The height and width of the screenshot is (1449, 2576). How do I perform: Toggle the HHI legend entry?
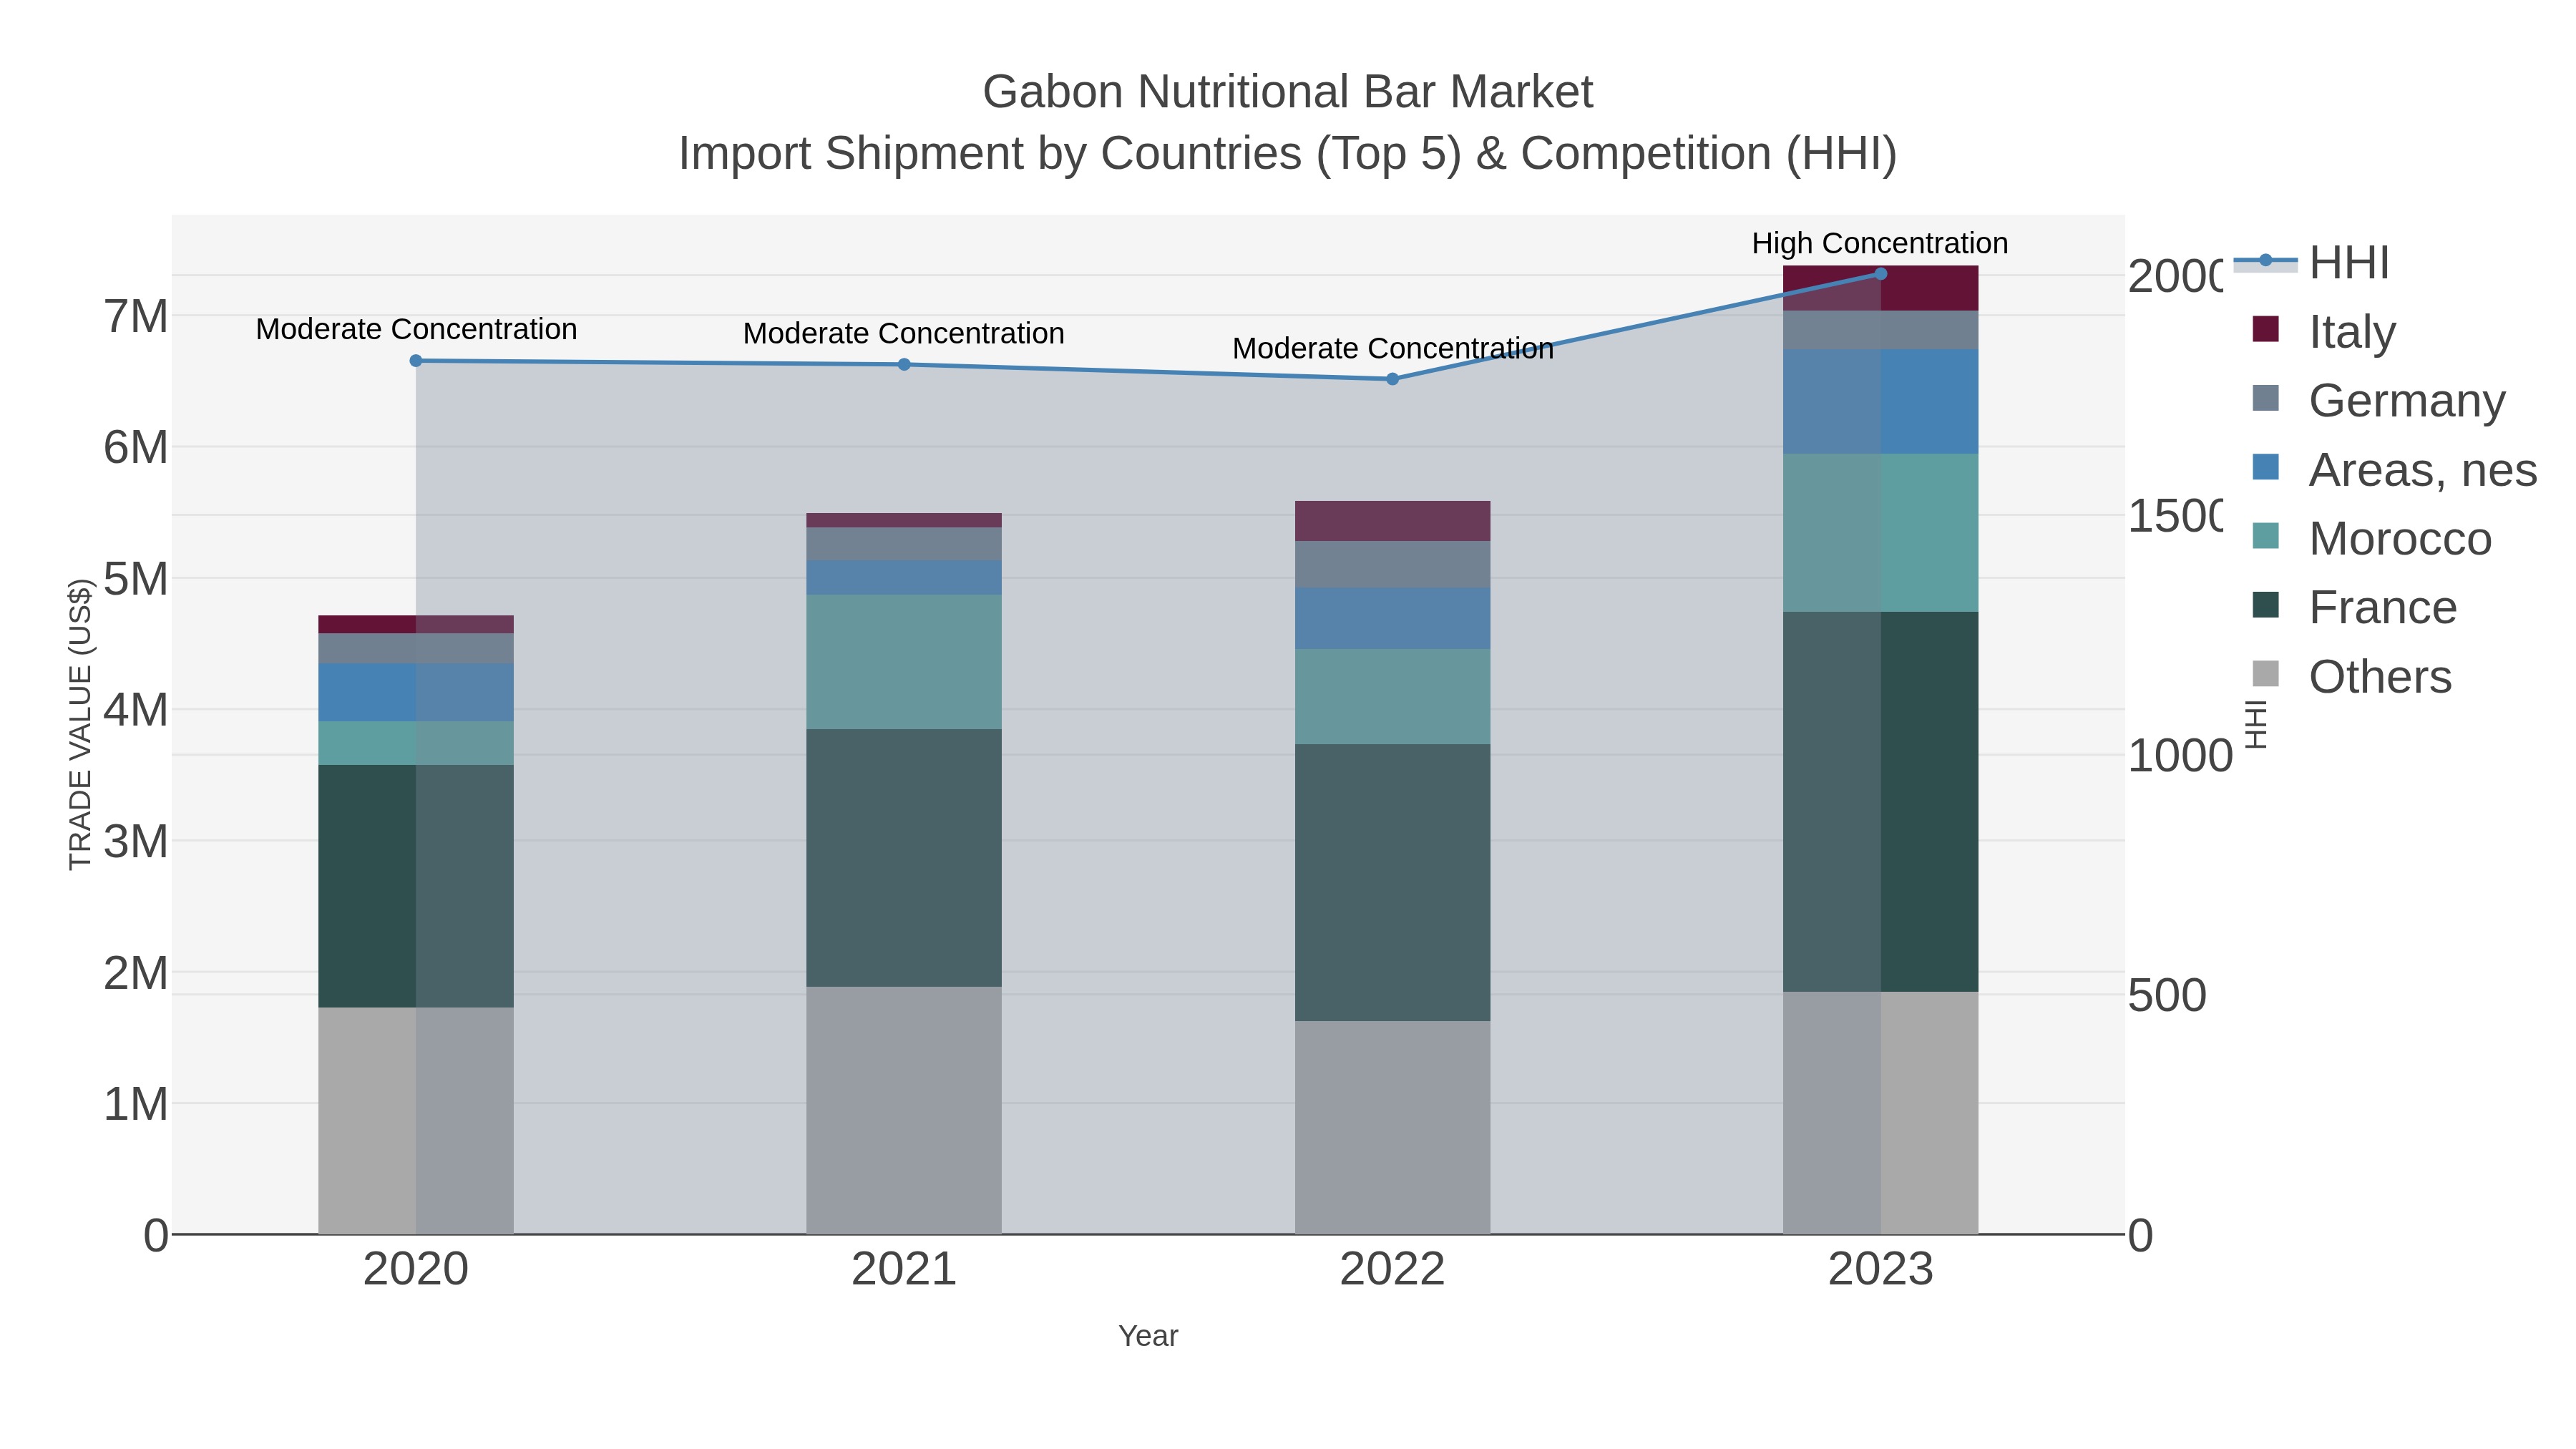pos(2311,262)
